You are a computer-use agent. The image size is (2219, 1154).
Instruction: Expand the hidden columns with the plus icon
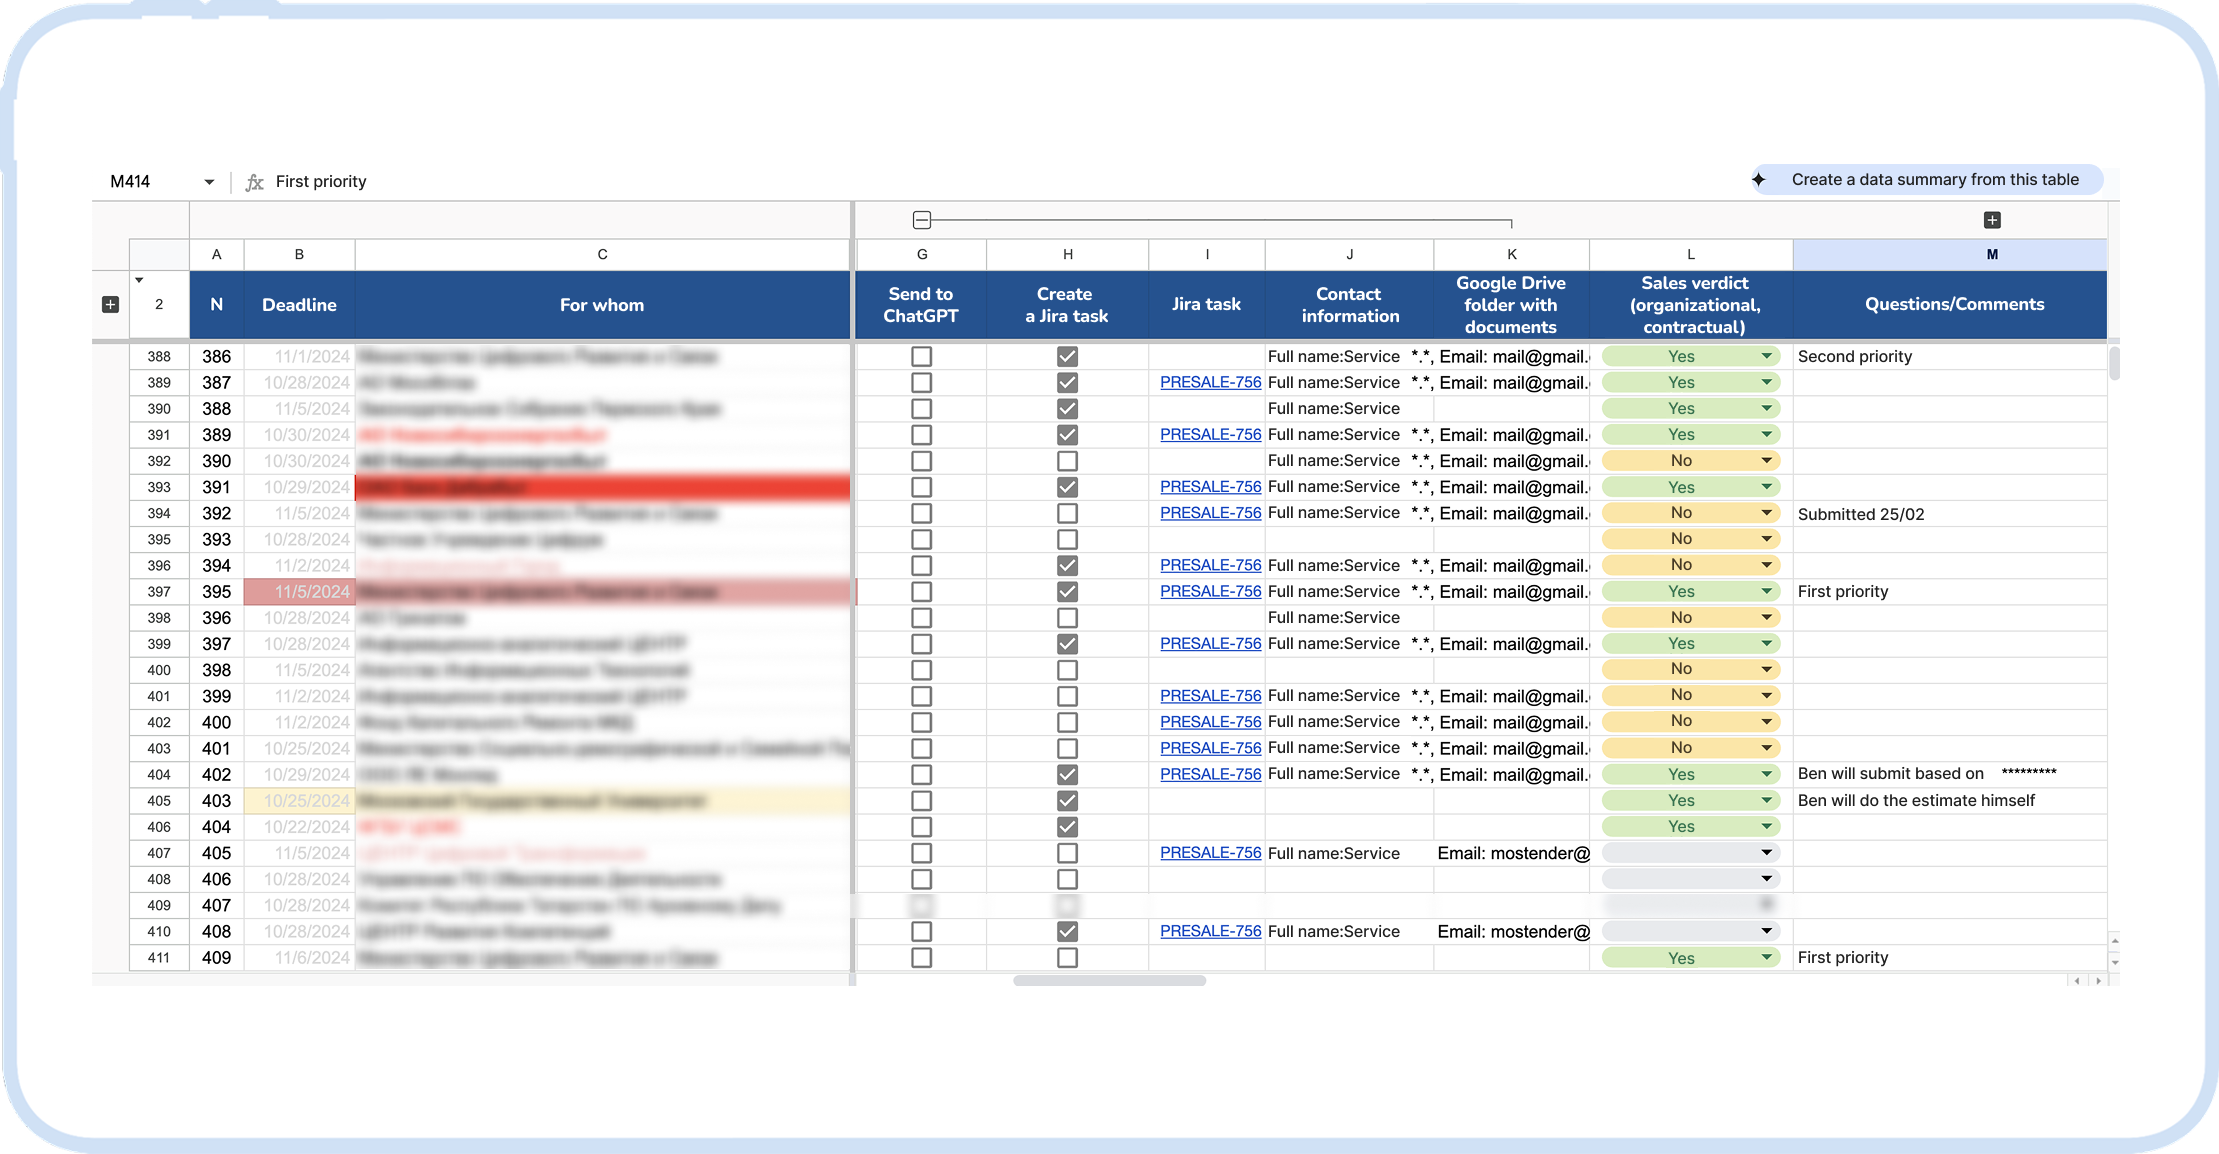pos(1992,219)
